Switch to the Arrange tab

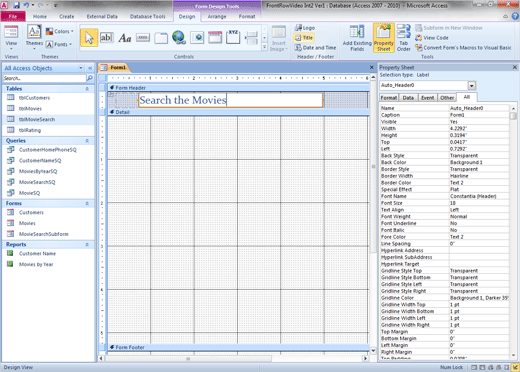point(217,16)
